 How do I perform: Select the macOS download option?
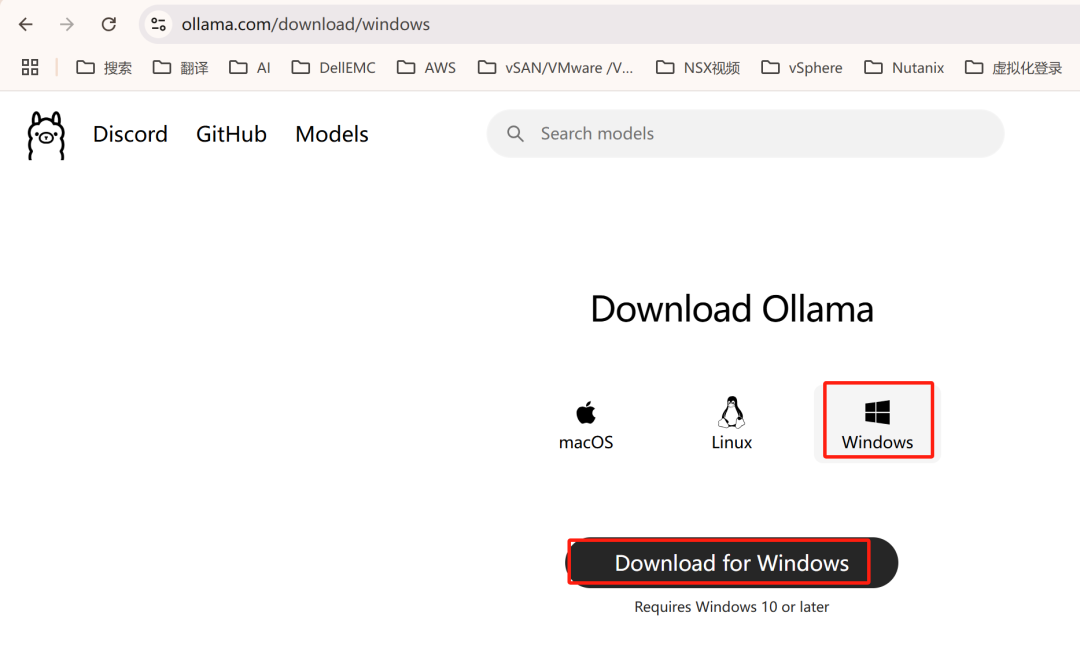(585, 426)
